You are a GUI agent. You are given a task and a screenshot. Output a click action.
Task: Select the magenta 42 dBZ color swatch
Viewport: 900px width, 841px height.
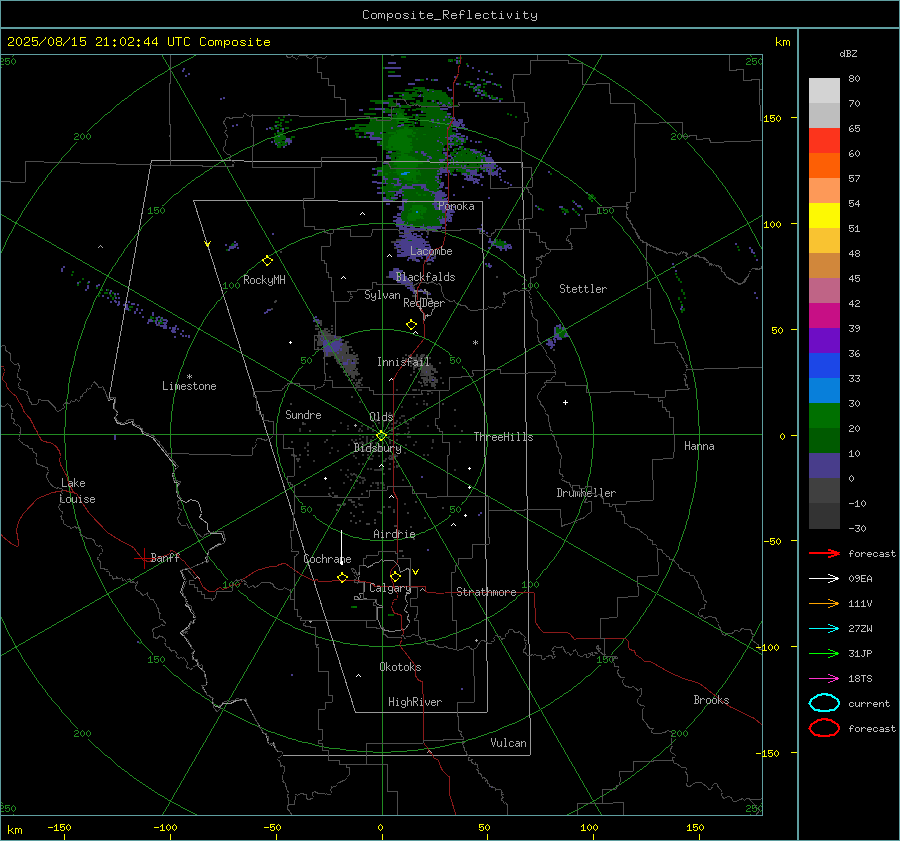point(824,315)
